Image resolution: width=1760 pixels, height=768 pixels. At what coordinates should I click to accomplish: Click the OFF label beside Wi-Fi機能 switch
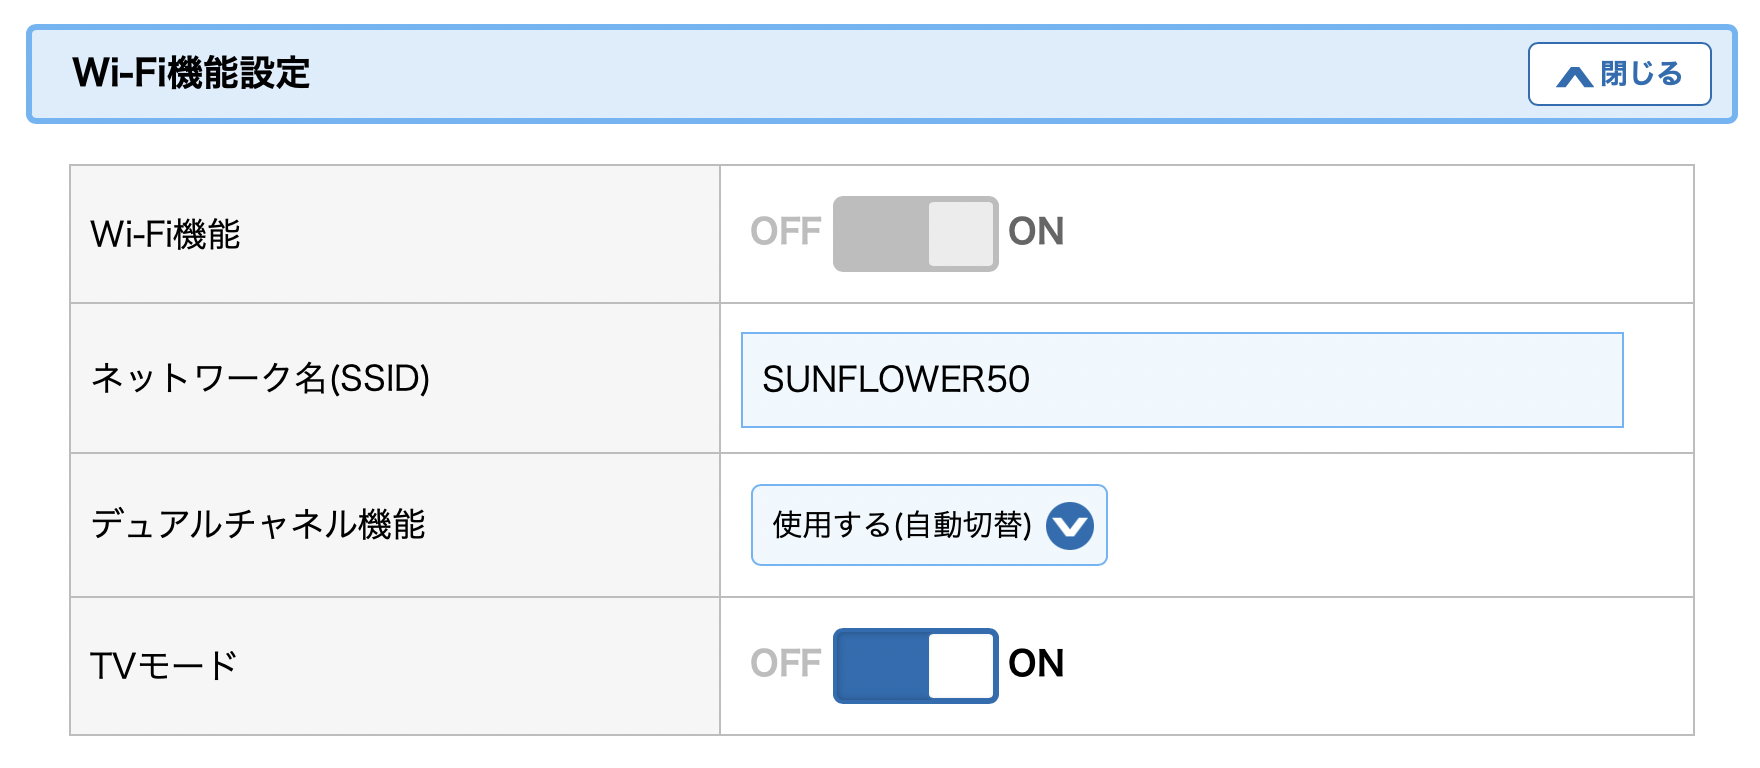(x=785, y=232)
